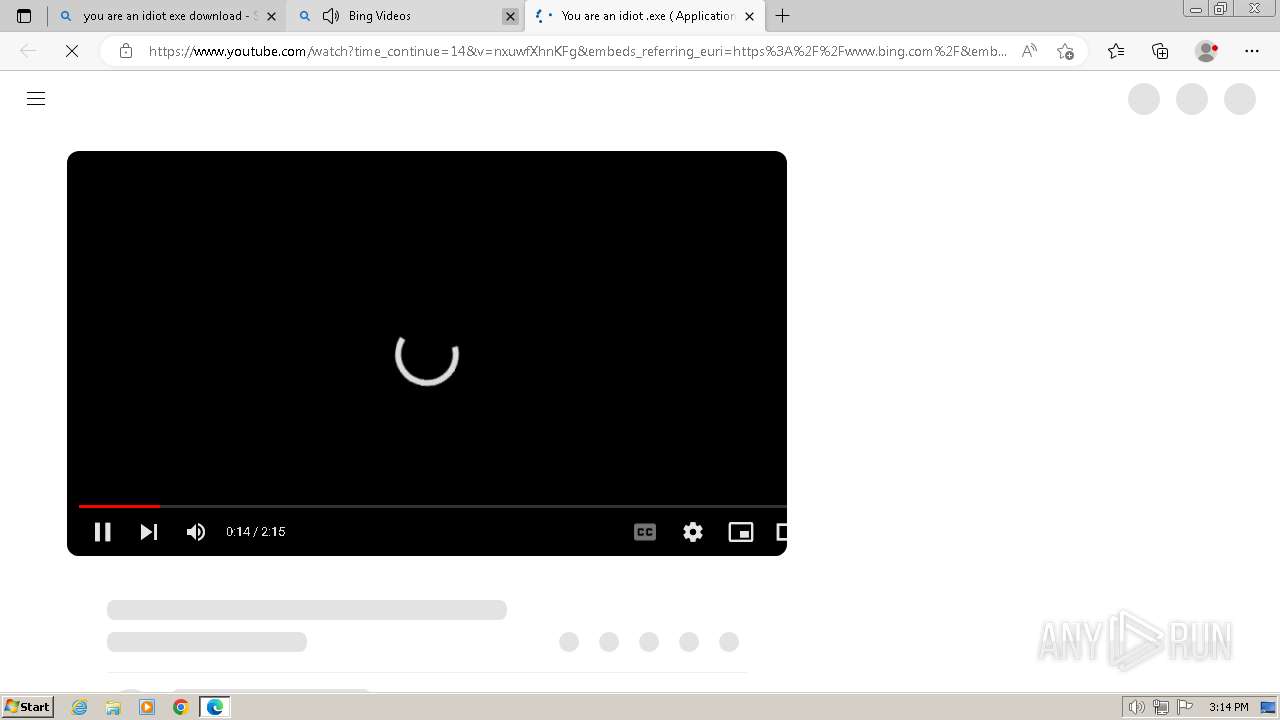Open the Start menu
Viewport: 1280px width, 720px height.
(x=27, y=707)
